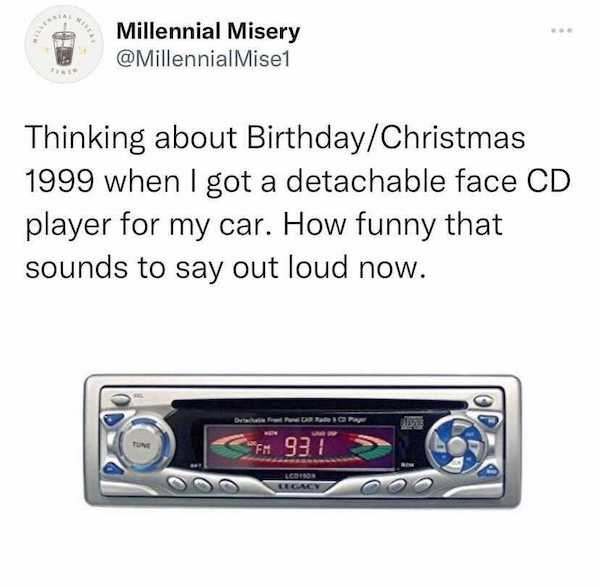The width and height of the screenshot is (600, 587).
Task: Click the first bottom-left oval preset button
Action: coord(176,483)
